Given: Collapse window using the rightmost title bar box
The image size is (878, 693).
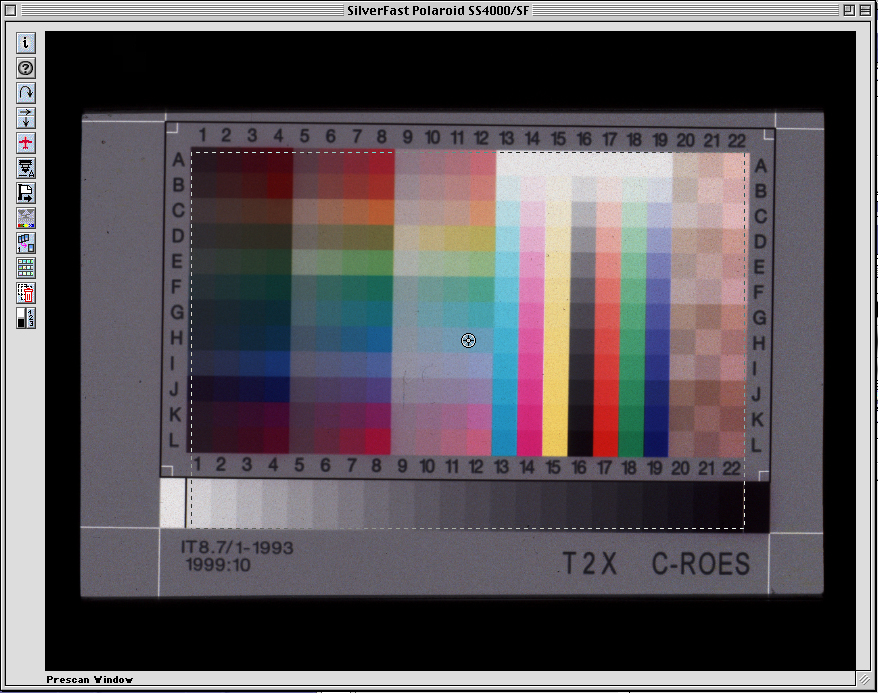Looking at the screenshot, I should (866, 10).
